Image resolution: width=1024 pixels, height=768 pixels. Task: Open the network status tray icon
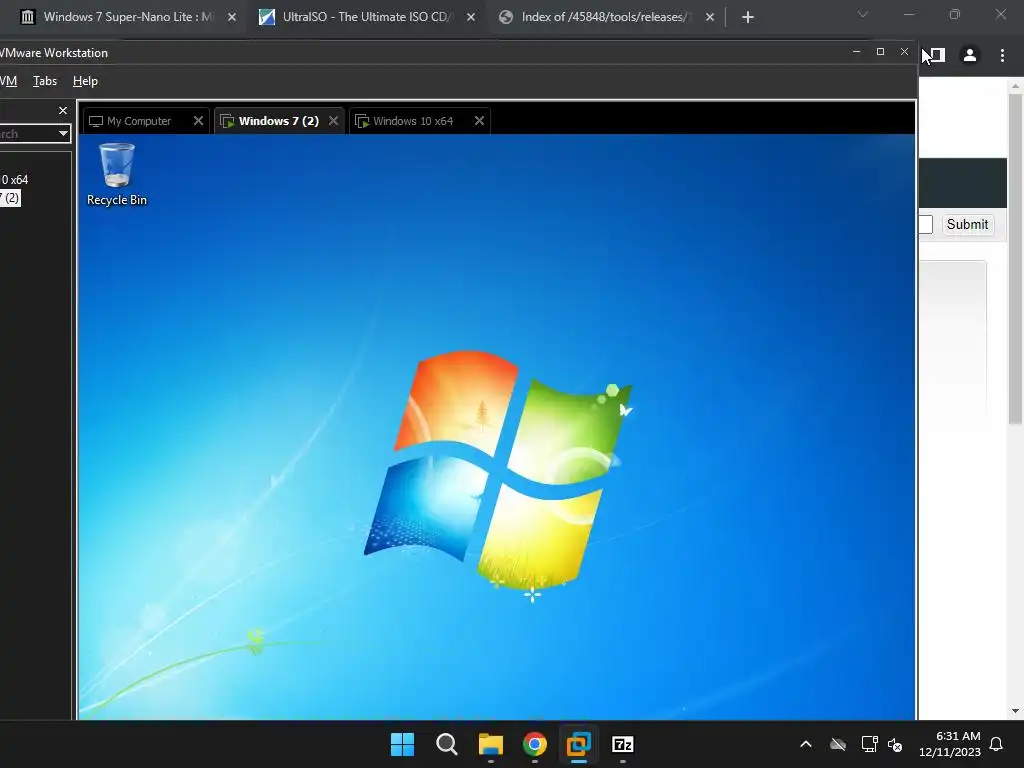click(x=869, y=744)
